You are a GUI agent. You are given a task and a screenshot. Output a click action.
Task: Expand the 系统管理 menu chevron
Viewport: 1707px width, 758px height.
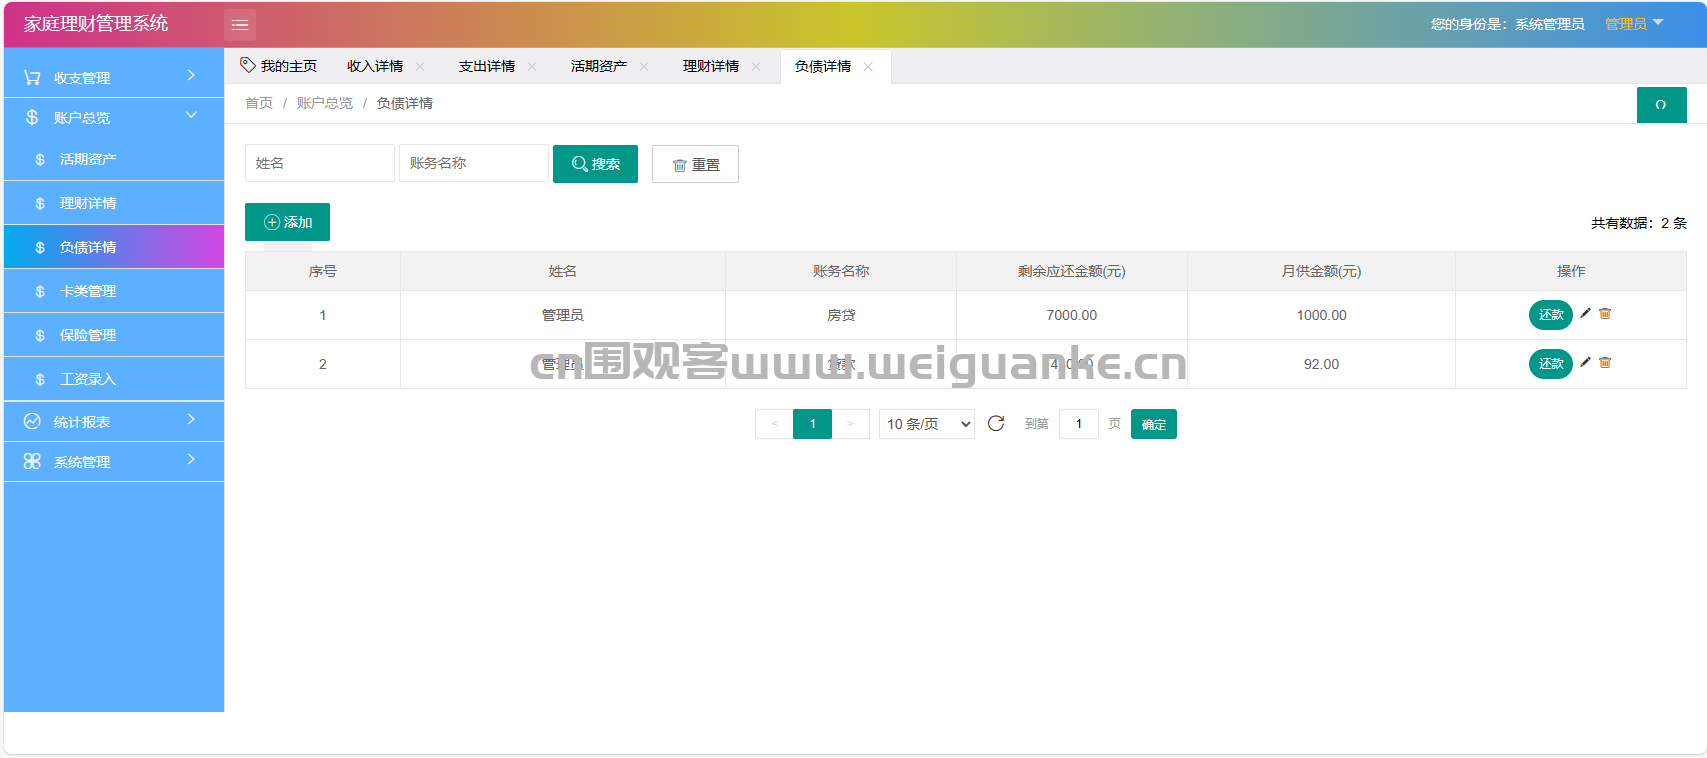[x=191, y=459]
